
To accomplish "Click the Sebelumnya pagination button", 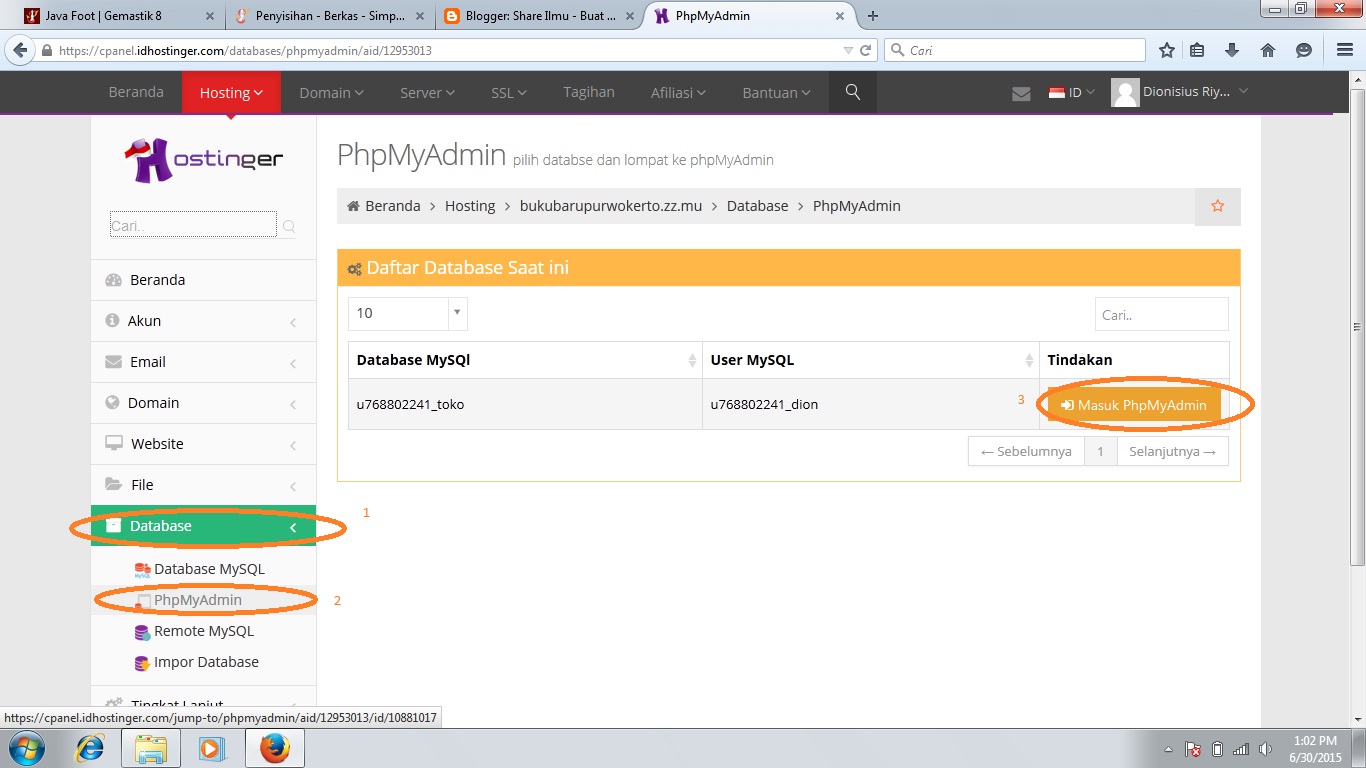I will 1026,451.
